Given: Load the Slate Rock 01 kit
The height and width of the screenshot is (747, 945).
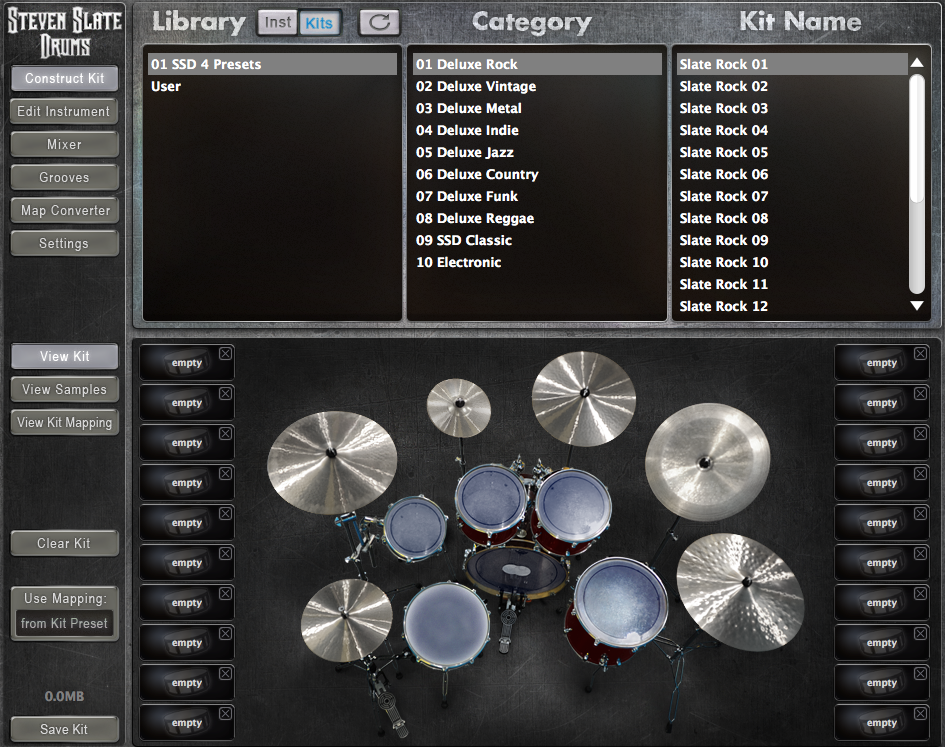Looking at the screenshot, I should [x=792, y=64].
